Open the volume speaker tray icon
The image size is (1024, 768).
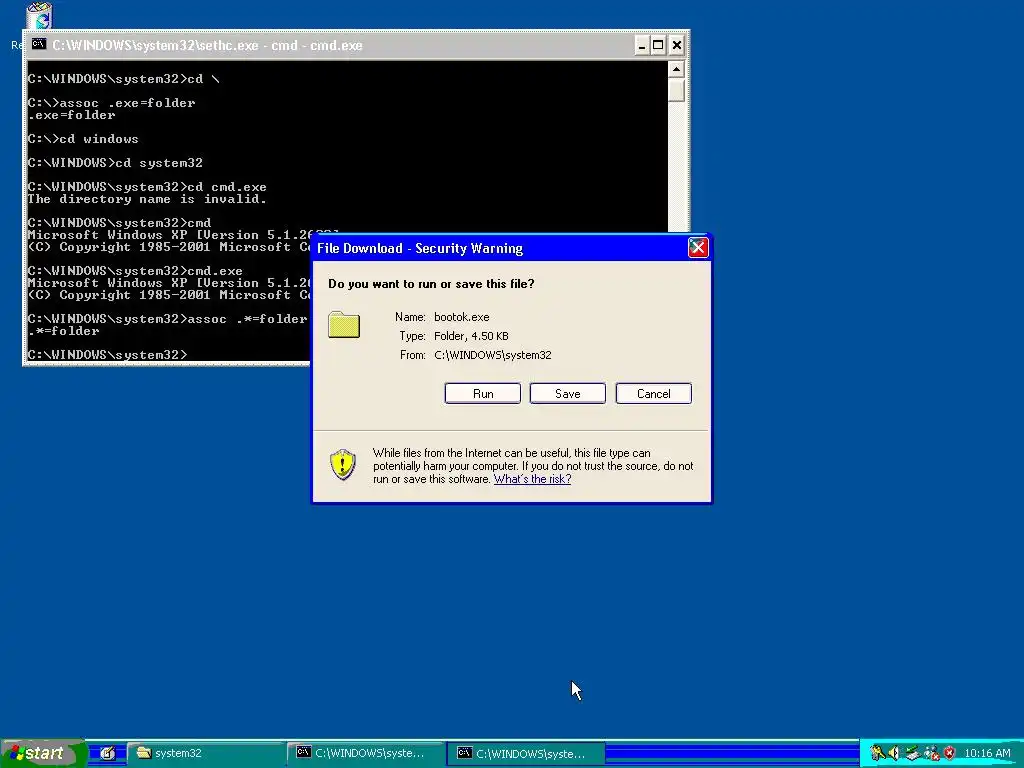tap(895, 753)
